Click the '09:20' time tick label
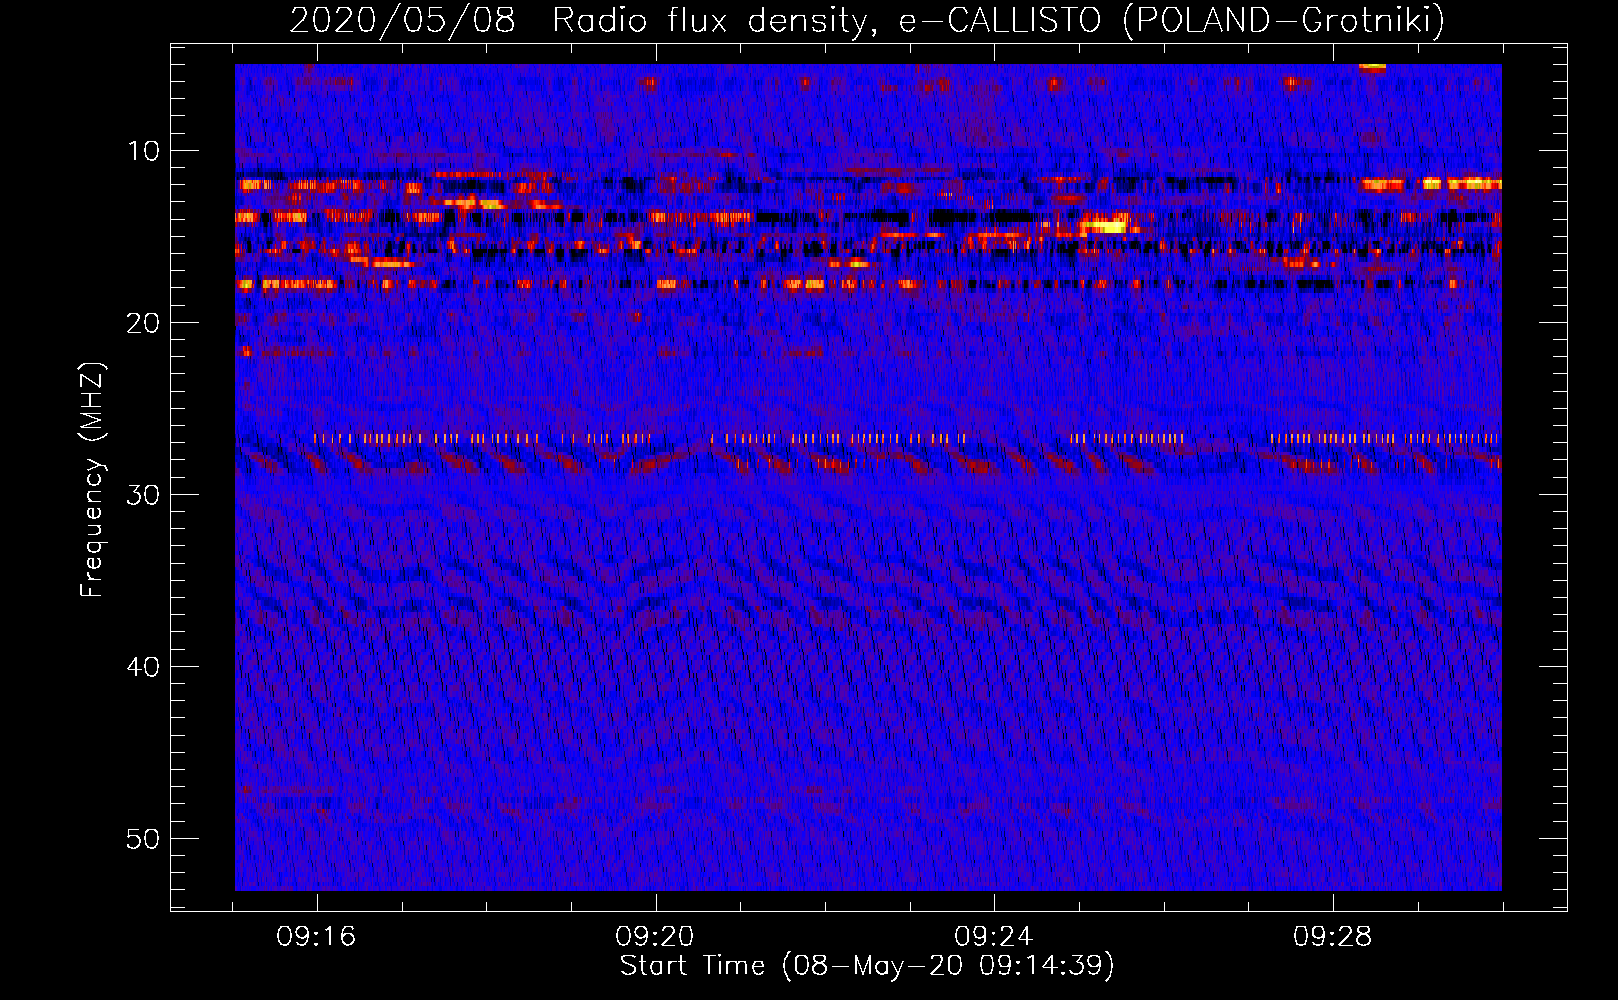The image size is (1618, 1000). click(x=655, y=937)
